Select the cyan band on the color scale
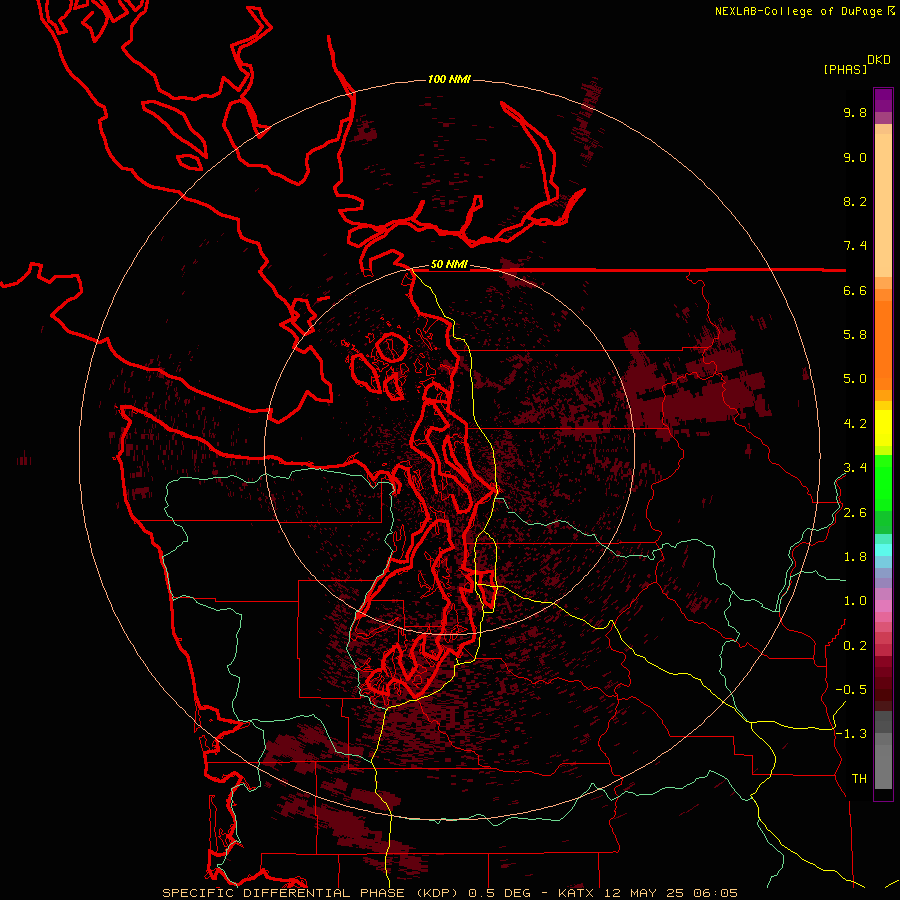 pyautogui.click(x=883, y=550)
